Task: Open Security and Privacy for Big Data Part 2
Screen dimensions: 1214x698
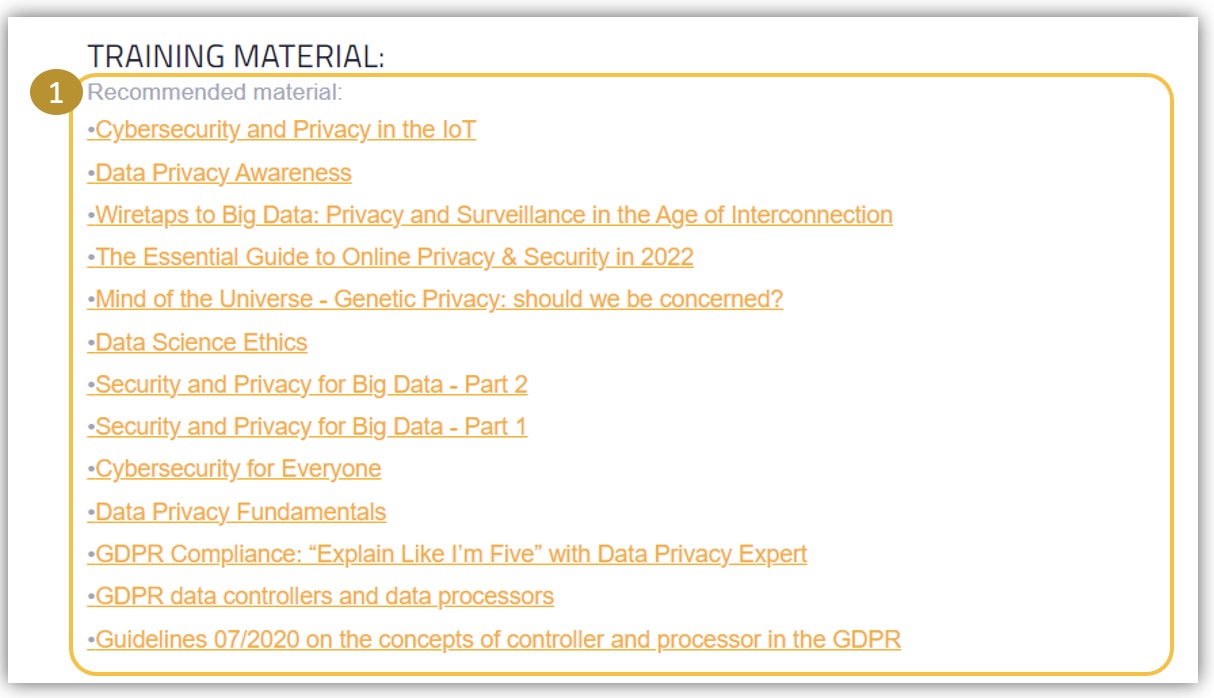Action: [311, 384]
